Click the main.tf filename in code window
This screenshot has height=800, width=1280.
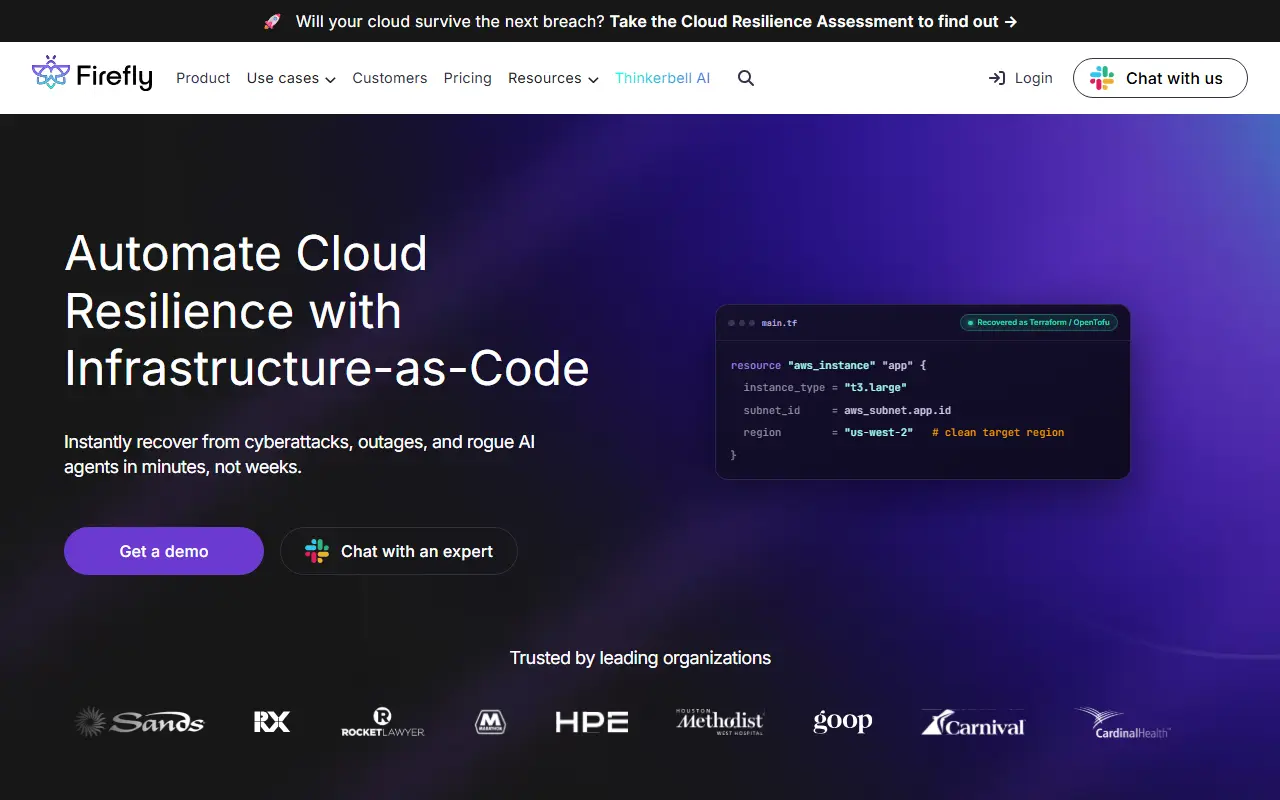[779, 323]
